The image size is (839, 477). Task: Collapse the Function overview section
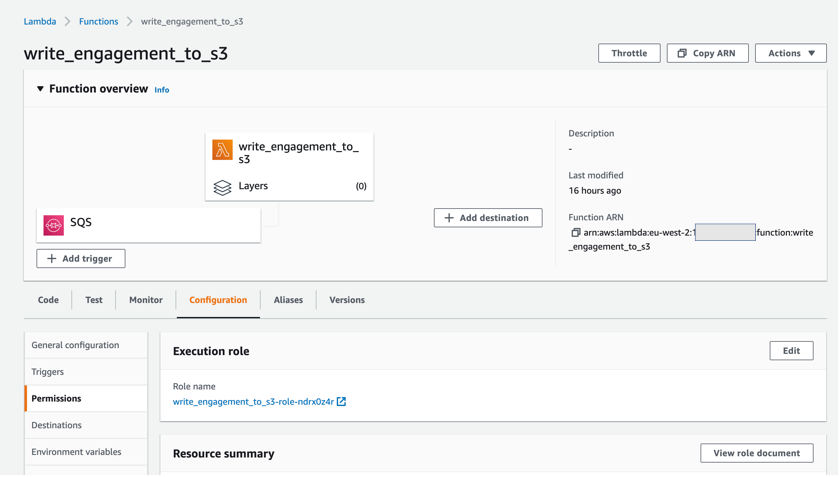(x=40, y=89)
